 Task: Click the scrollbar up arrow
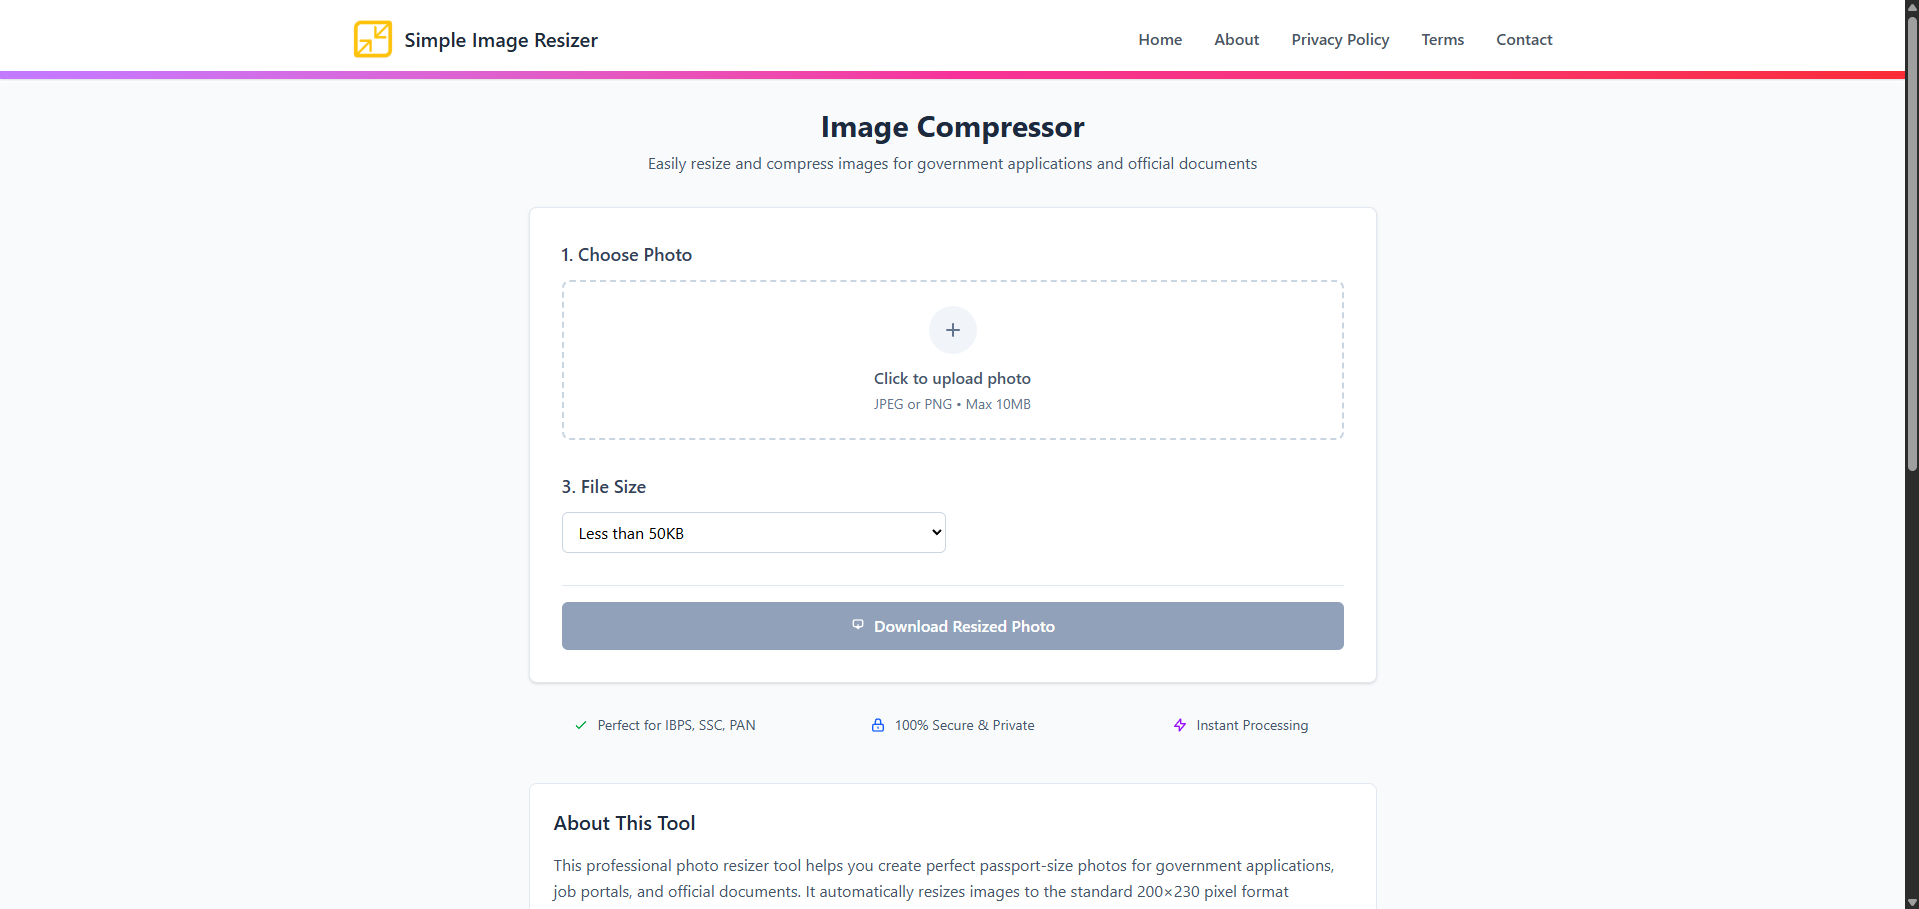pos(1910,7)
